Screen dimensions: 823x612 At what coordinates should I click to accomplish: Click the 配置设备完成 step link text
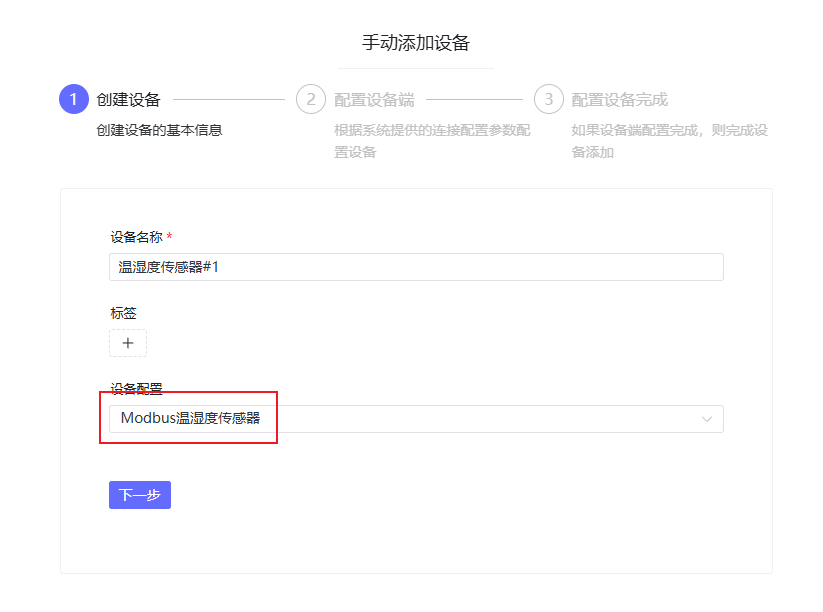tap(620, 98)
